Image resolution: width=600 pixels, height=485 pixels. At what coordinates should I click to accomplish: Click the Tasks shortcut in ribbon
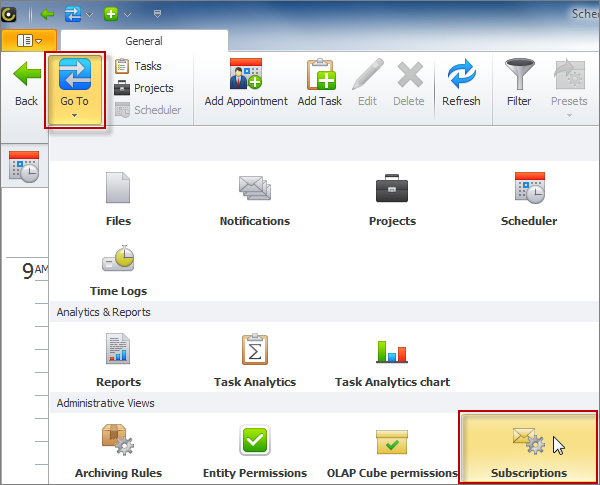coord(138,66)
